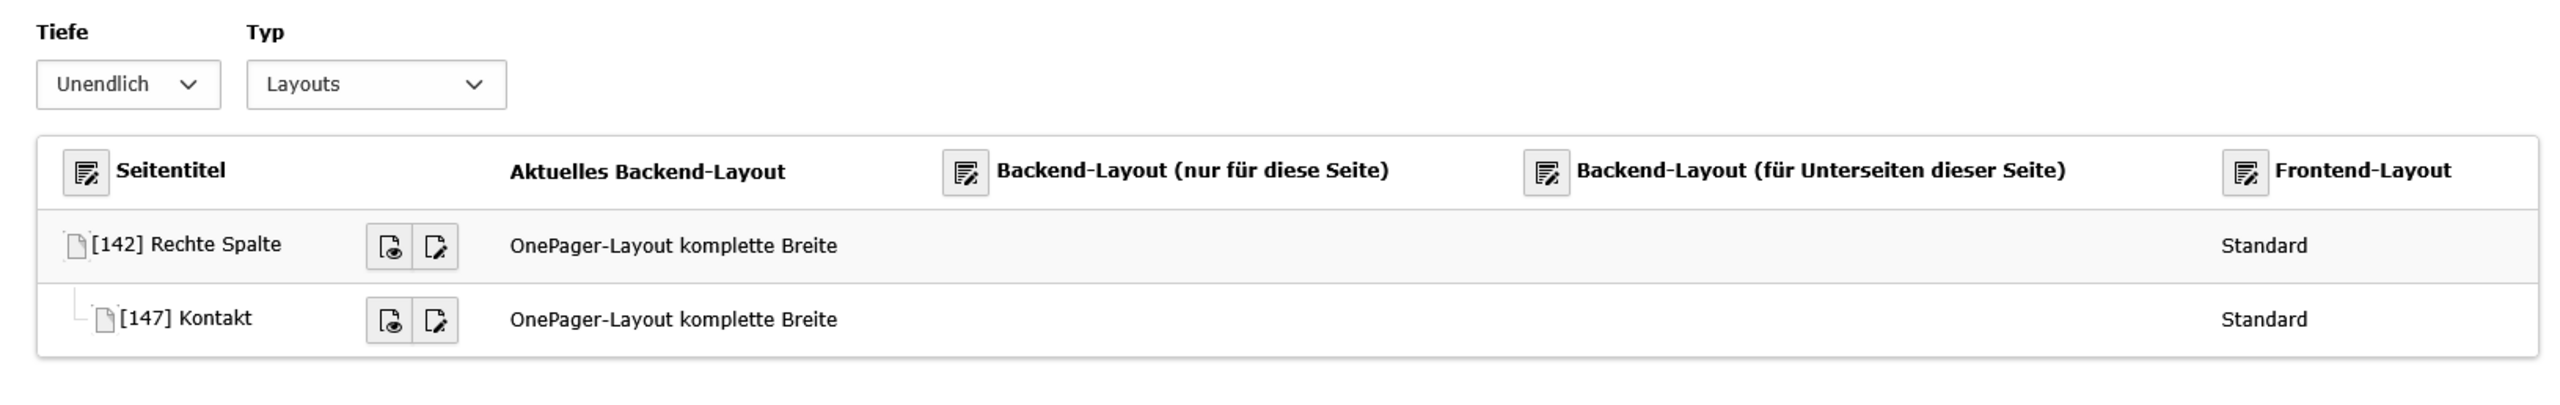Click the Standard value in Rechte Spalte row
The height and width of the screenshot is (405, 2560).
click(2264, 246)
